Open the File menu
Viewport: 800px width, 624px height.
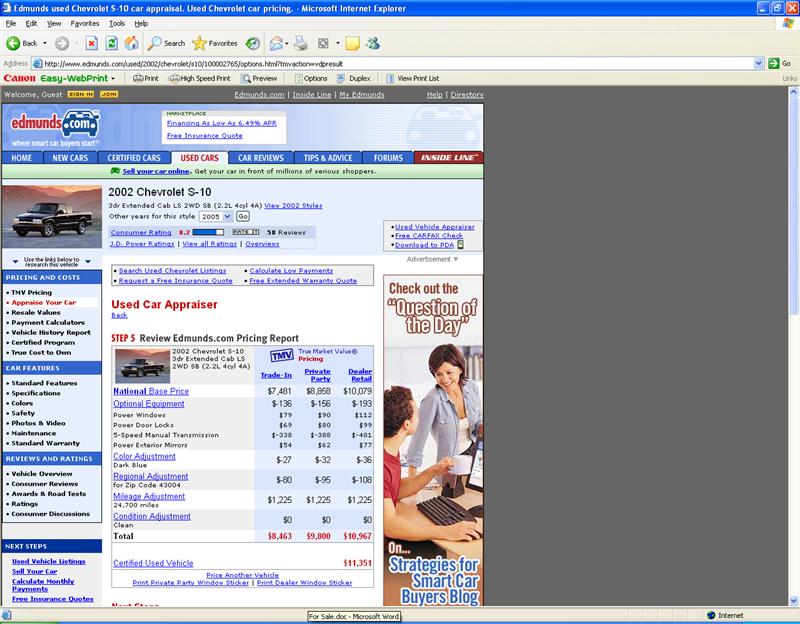(11, 23)
